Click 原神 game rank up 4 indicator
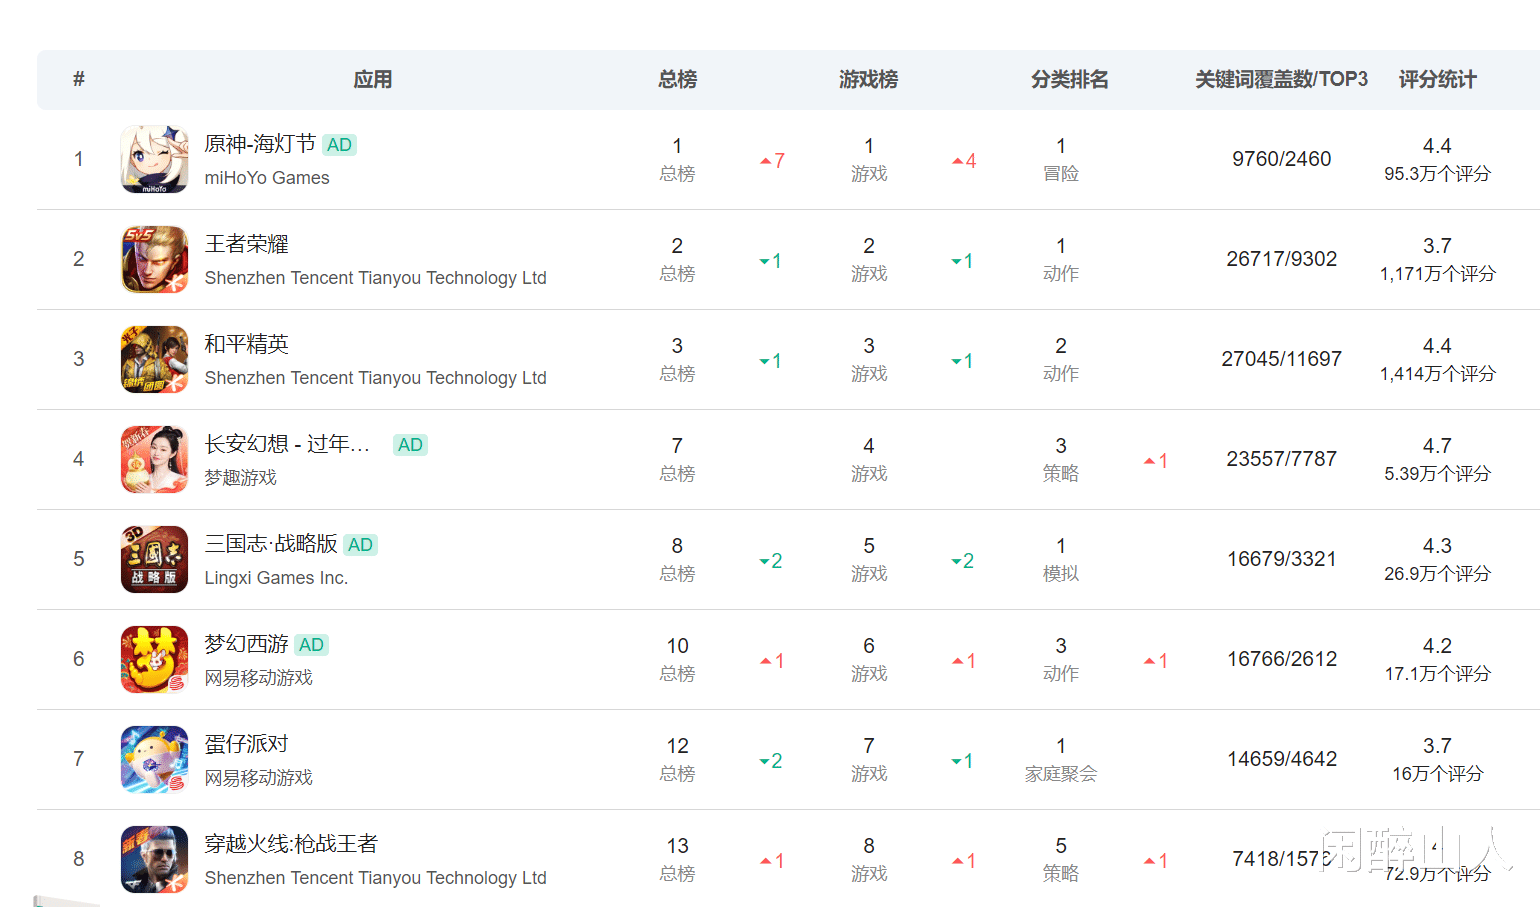This screenshot has width=1540, height=907. pyautogui.click(x=964, y=161)
